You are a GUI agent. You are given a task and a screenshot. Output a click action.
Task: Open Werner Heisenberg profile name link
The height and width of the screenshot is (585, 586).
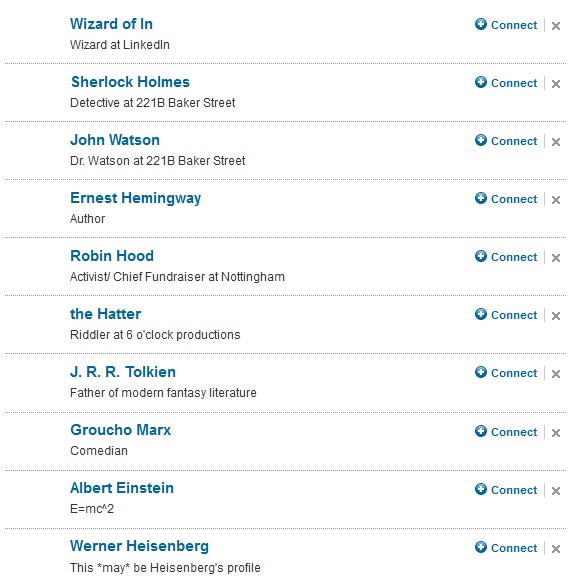click(x=139, y=546)
